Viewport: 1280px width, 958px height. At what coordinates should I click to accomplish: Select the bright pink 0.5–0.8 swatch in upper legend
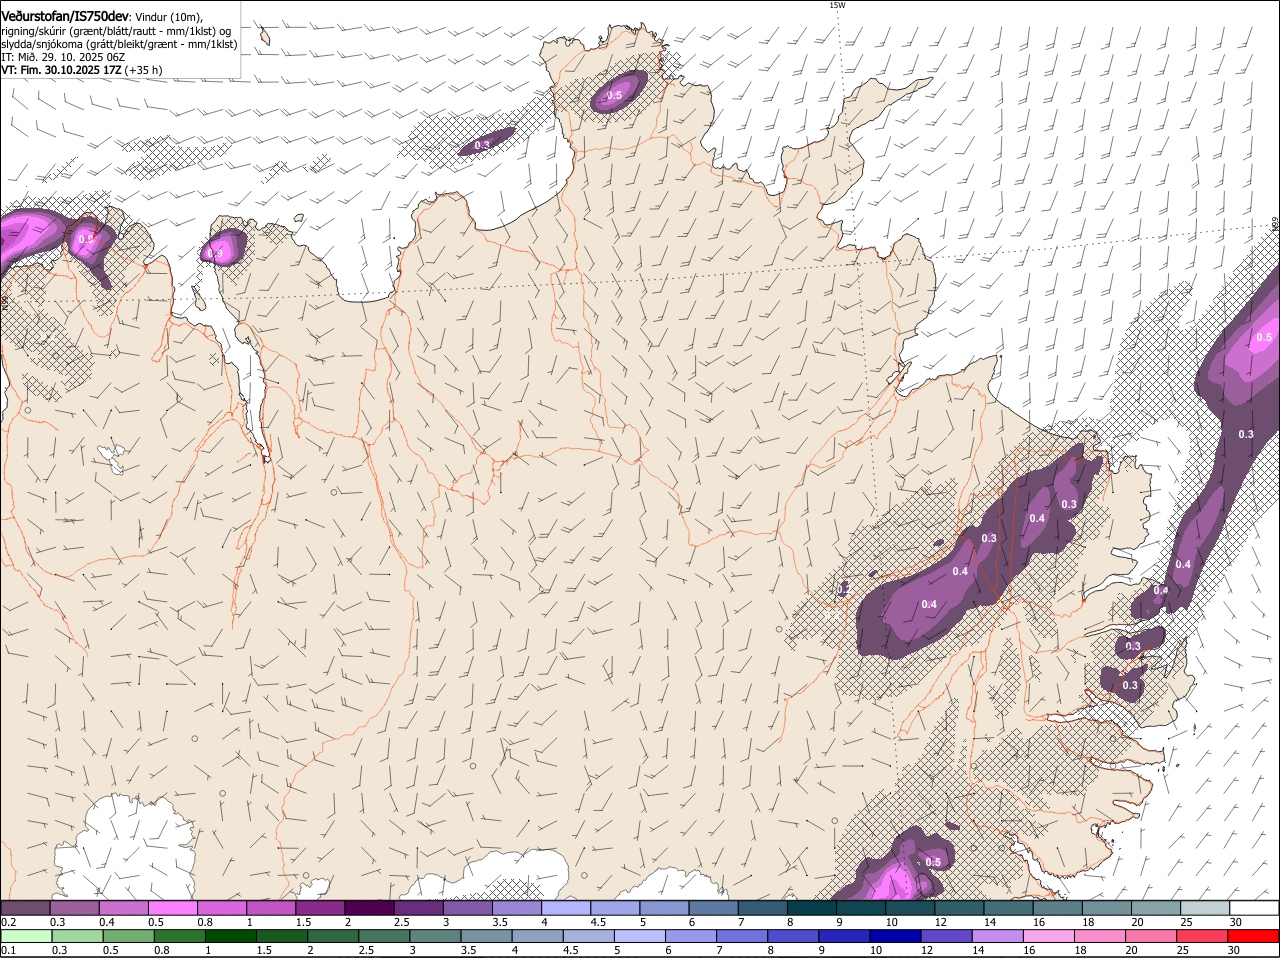[173, 907]
